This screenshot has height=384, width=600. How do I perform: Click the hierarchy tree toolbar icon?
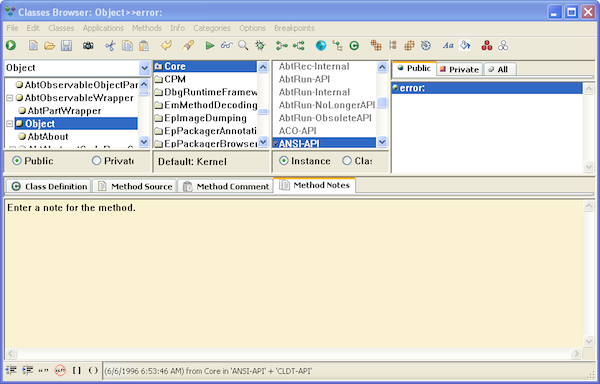coord(337,46)
